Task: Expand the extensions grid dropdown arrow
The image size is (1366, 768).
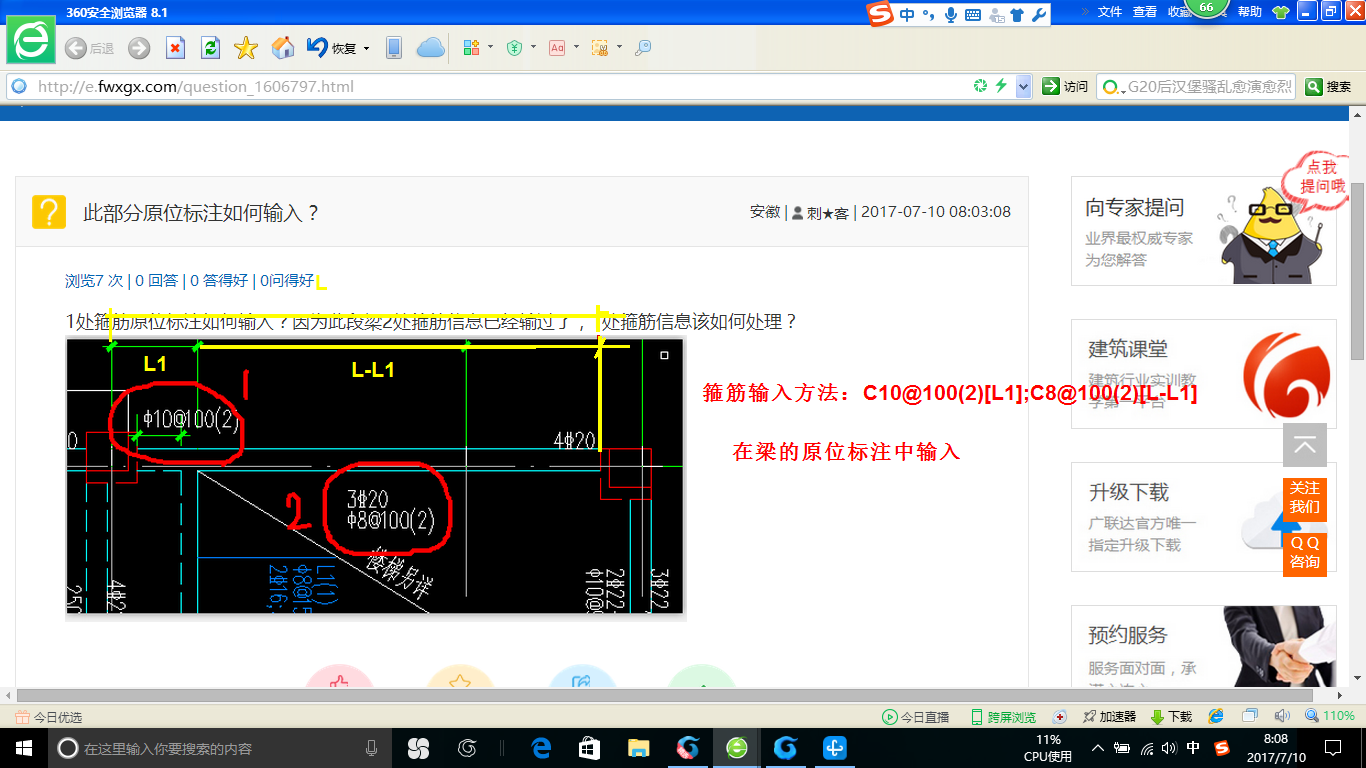Action: (x=491, y=47)
